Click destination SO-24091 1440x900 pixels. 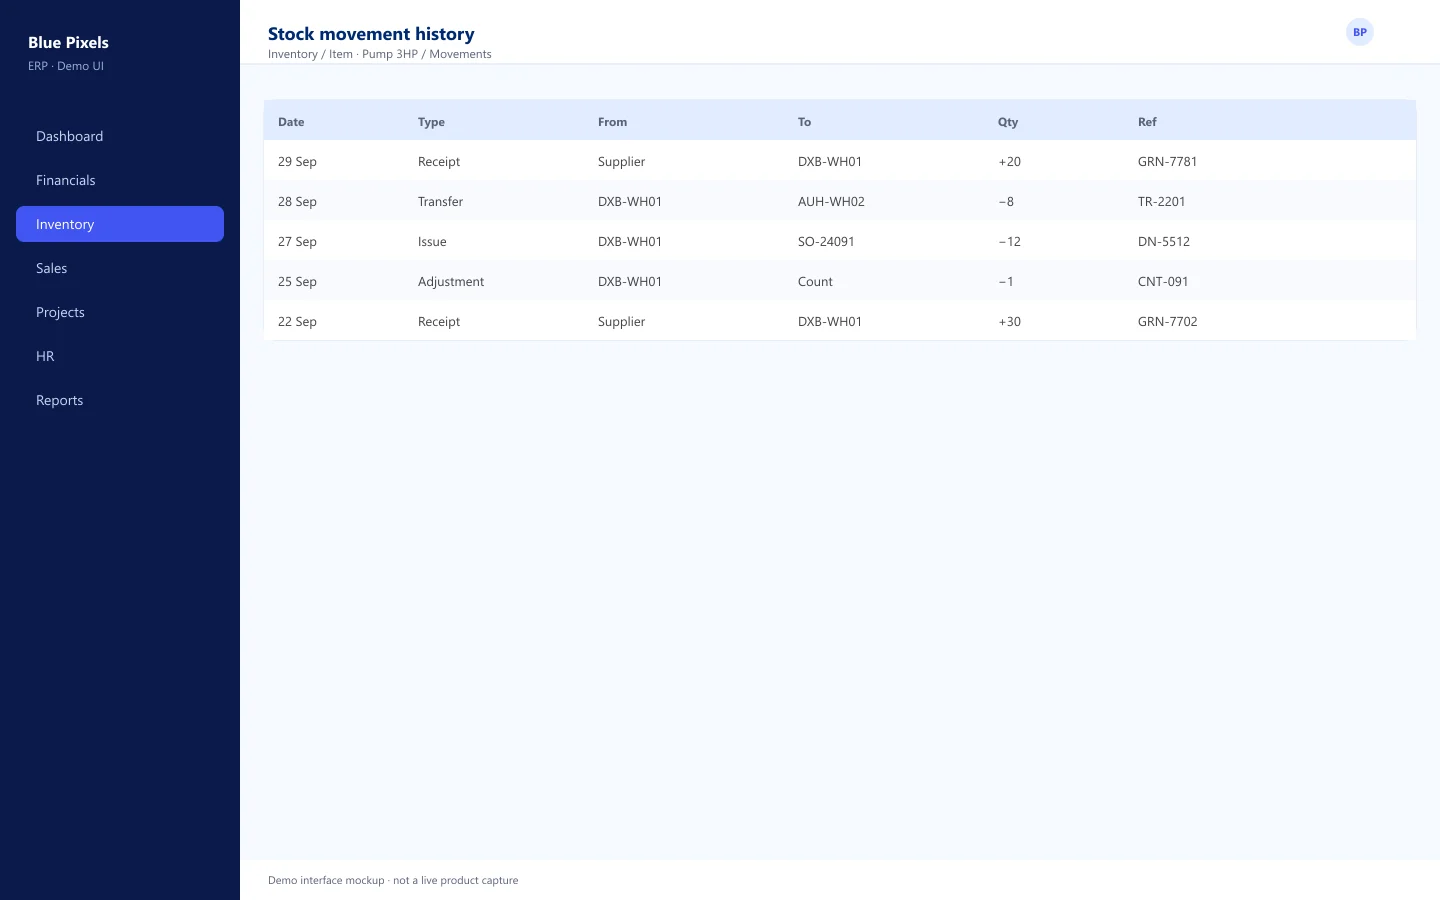pos(826,241)
